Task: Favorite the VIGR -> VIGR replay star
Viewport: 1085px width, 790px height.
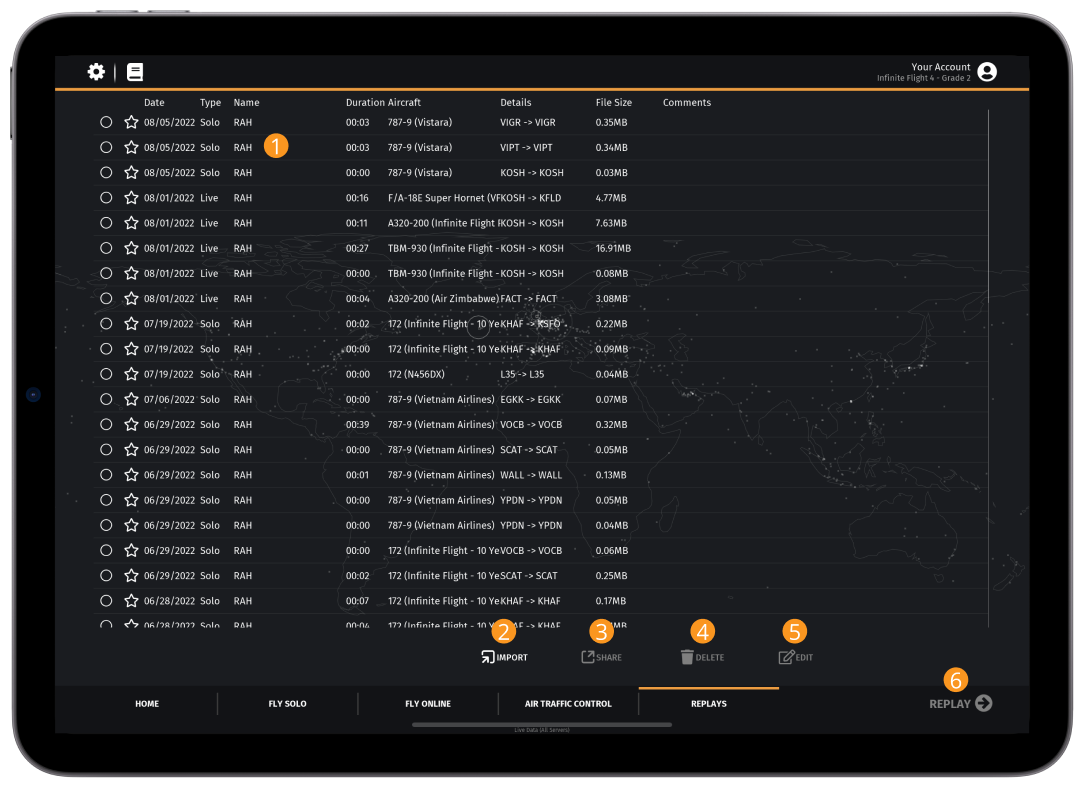Action: [x=131, y=122]
